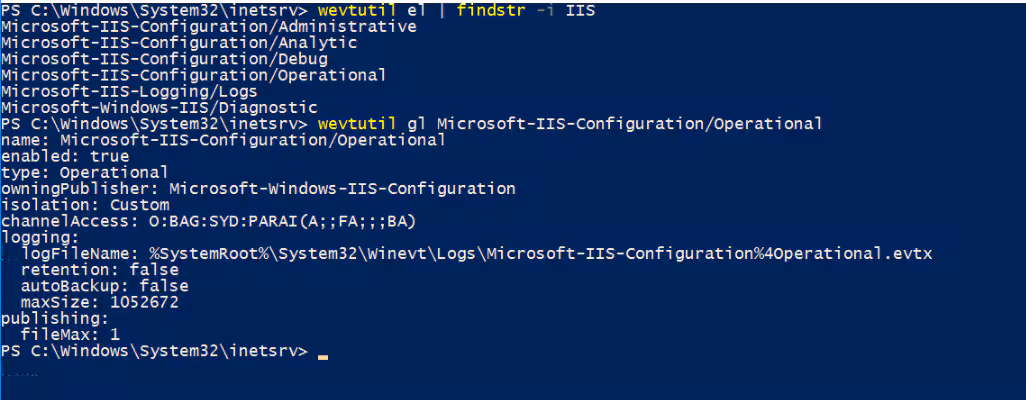Screen dimensions: 1026x400
Task: Click the 'retention: false' line
Action: click(x=99, y=270)
